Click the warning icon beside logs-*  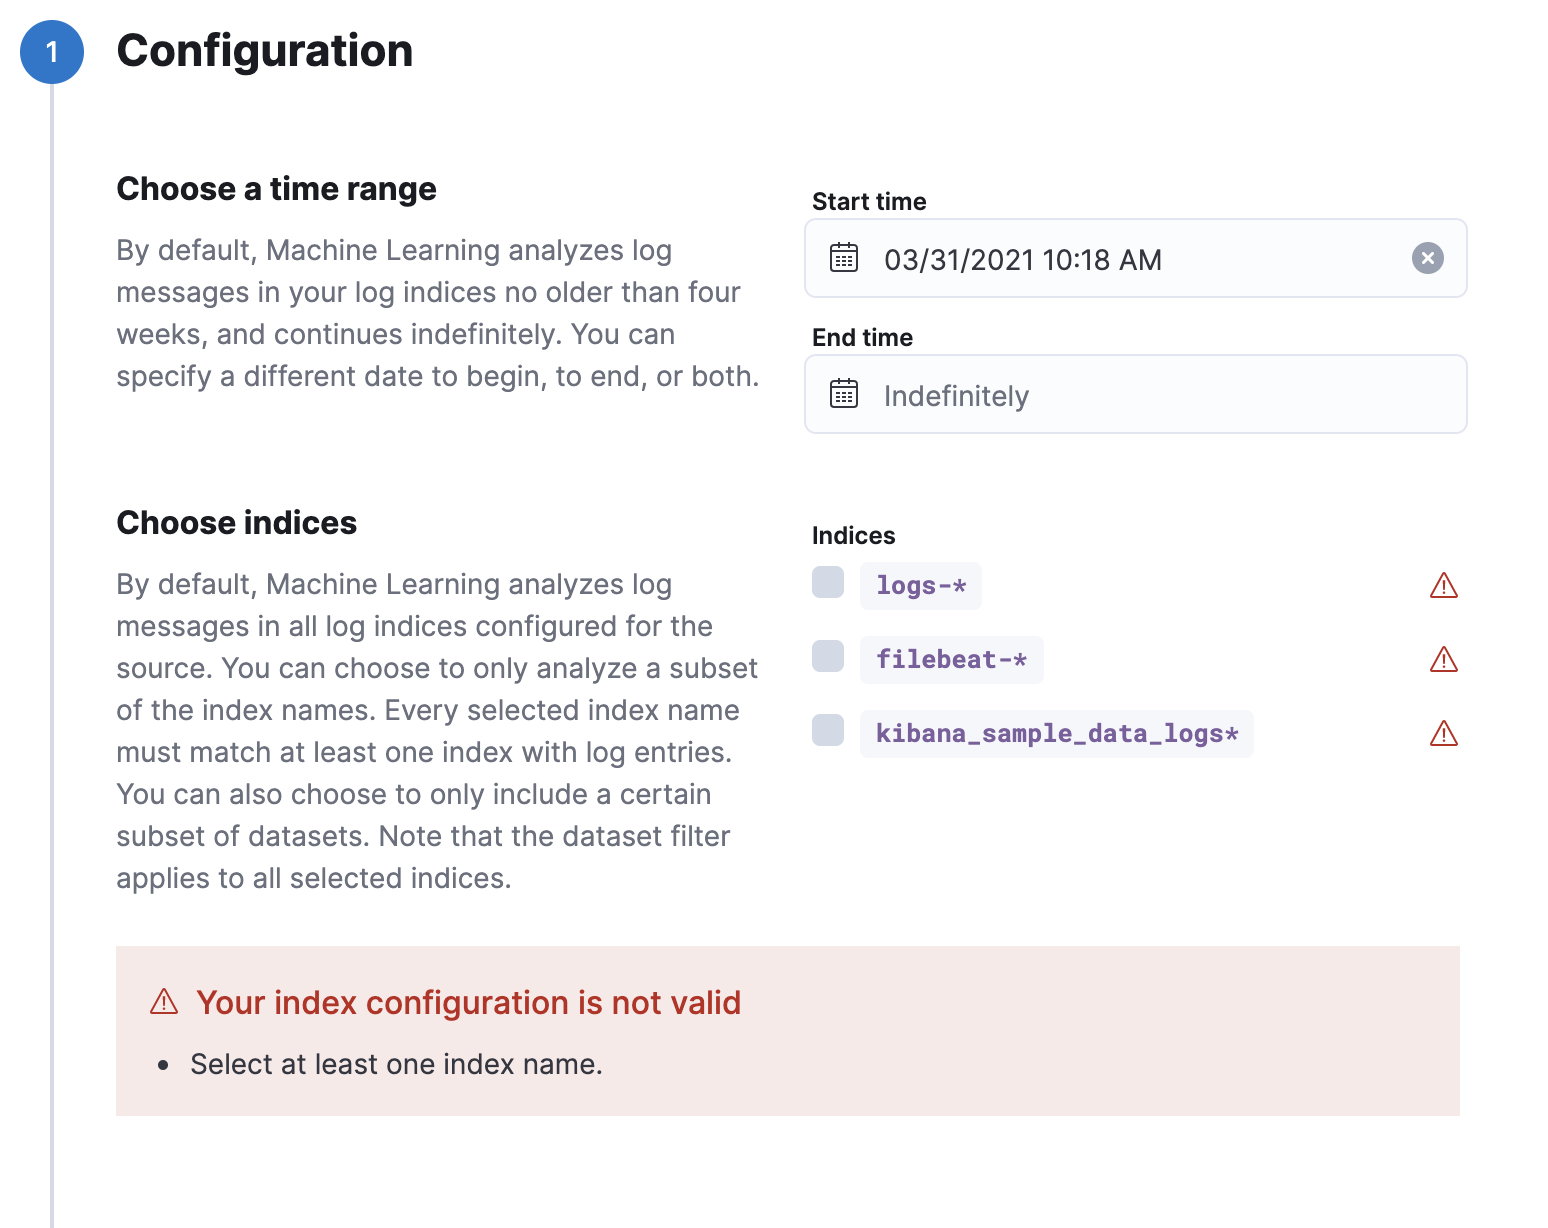pos(1443,585)
